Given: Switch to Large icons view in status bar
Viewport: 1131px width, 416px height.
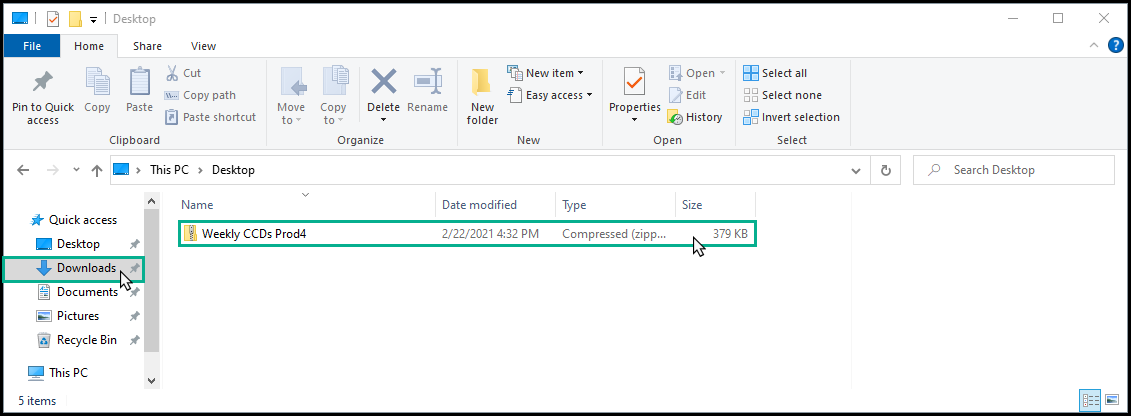Looking at the screenshot, I should (1112, 399).
